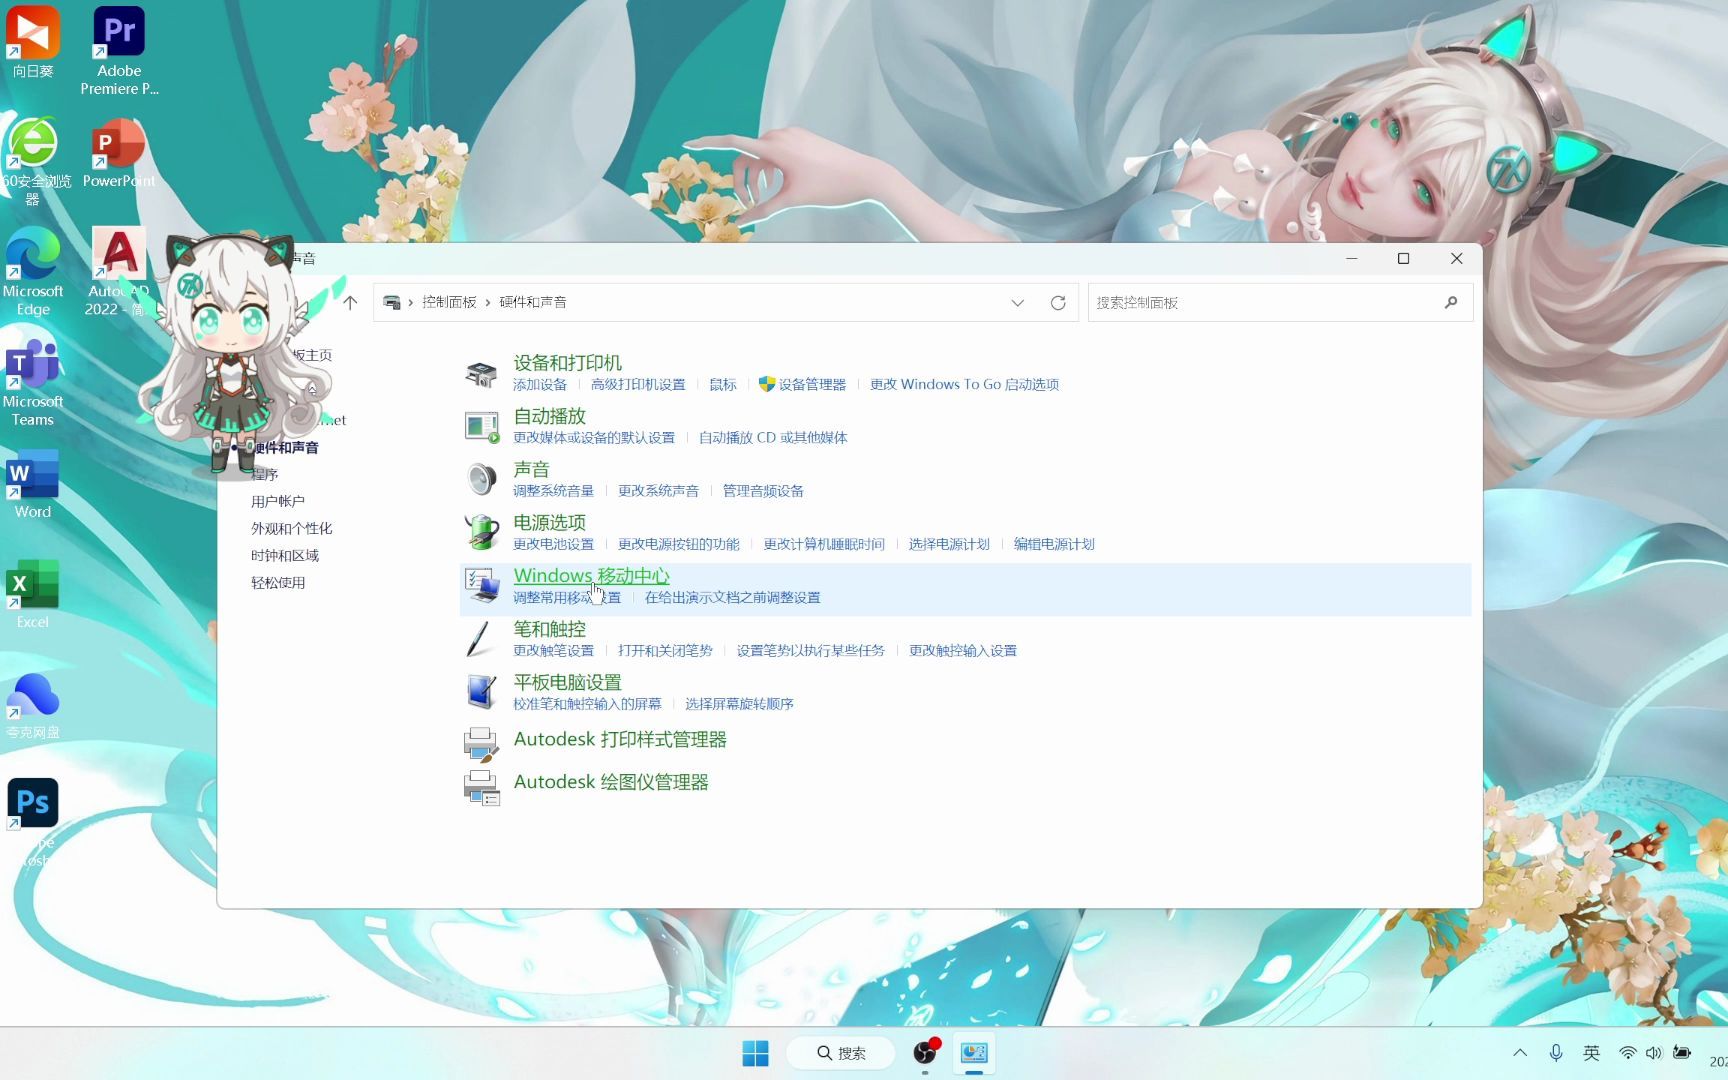Open the 360安全浏览器 desktop shortcut
The width and height of the screenshot is (1728, 1080).
point(33,162)
